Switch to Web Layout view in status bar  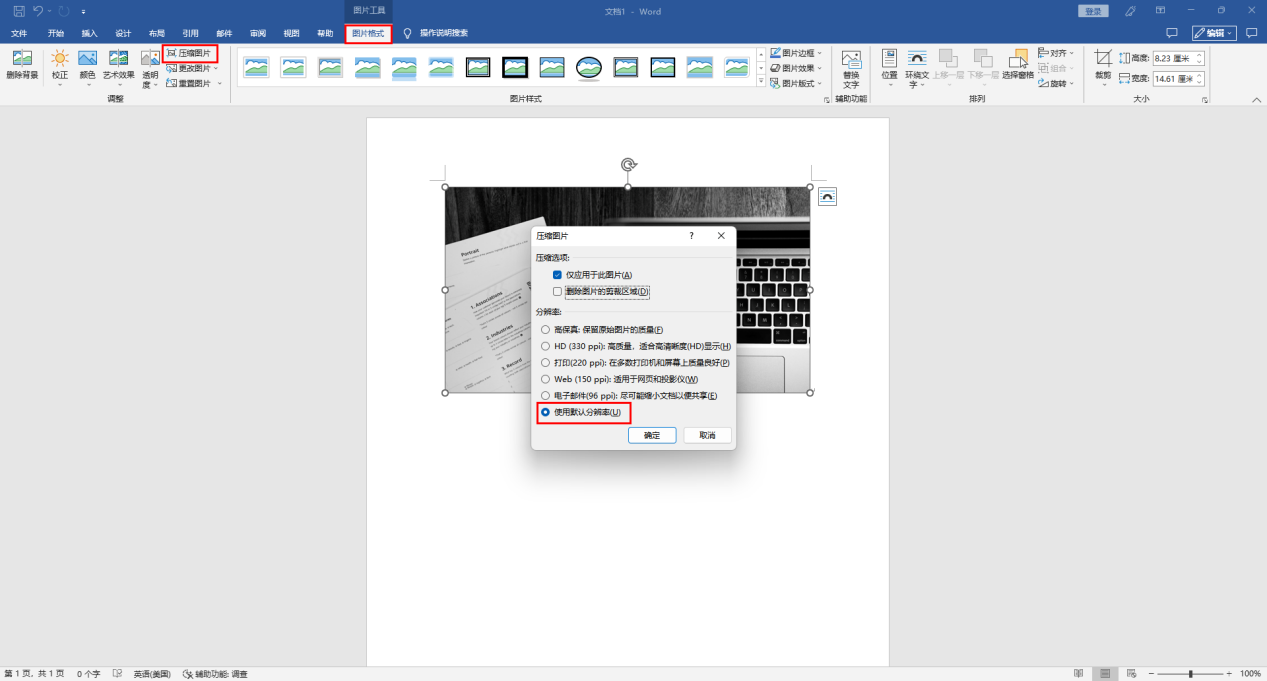[x=1130, y=674]
